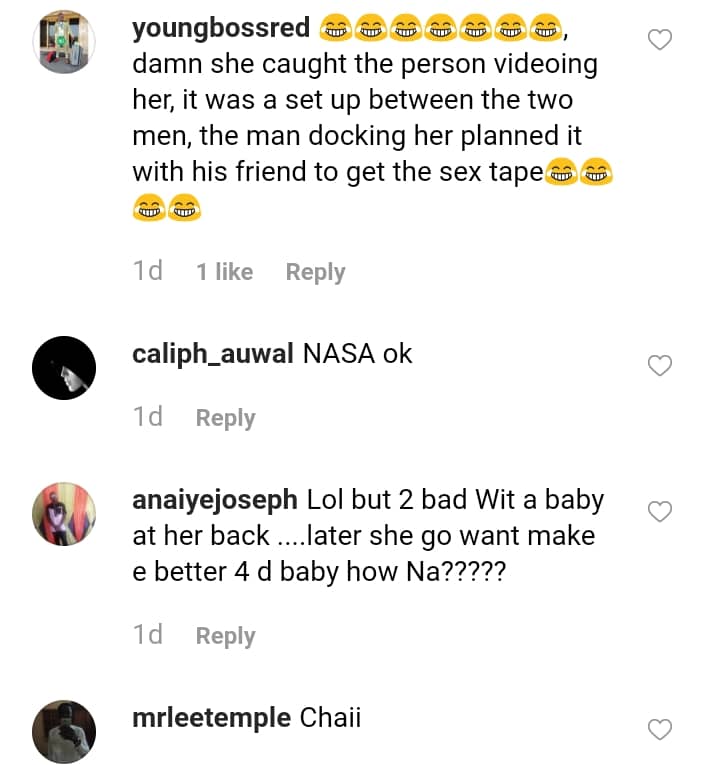Select the "NASA ok" comment text
This screenshot has width=720, height=765.
[x=357, y=353]
